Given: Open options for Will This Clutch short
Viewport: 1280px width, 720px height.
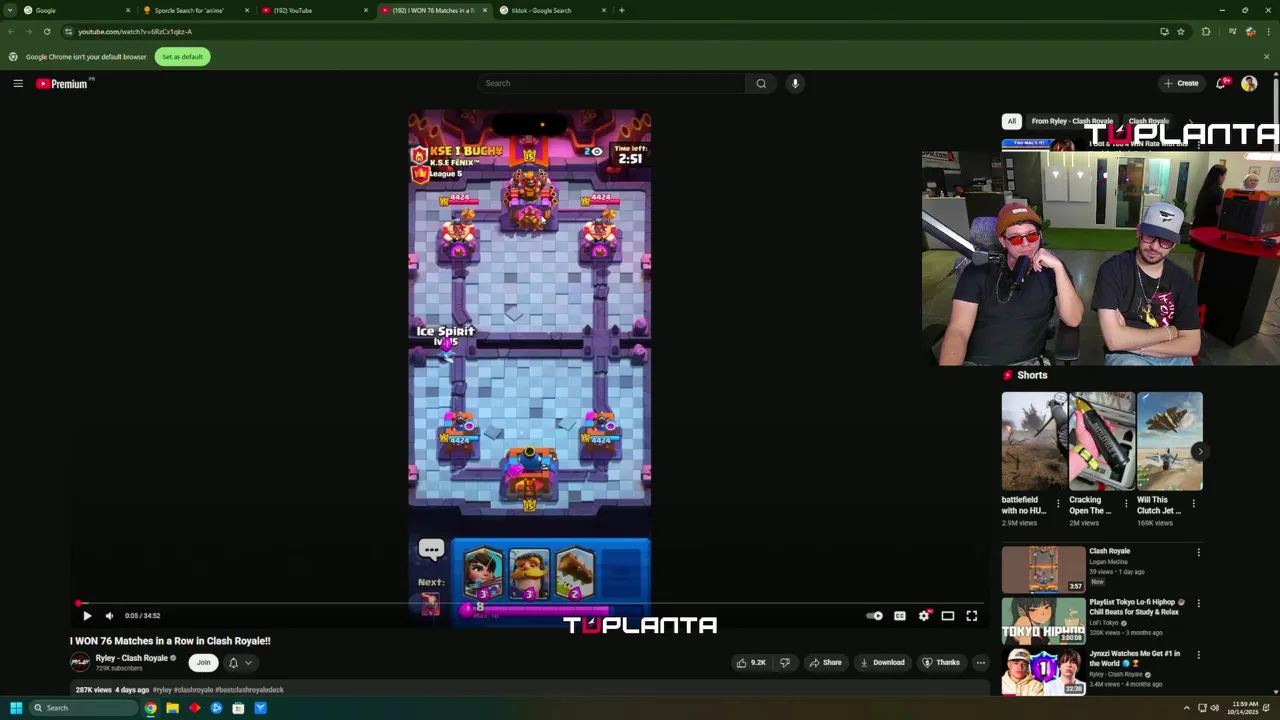Looking at the screenshot, I should coord(1193,504).
